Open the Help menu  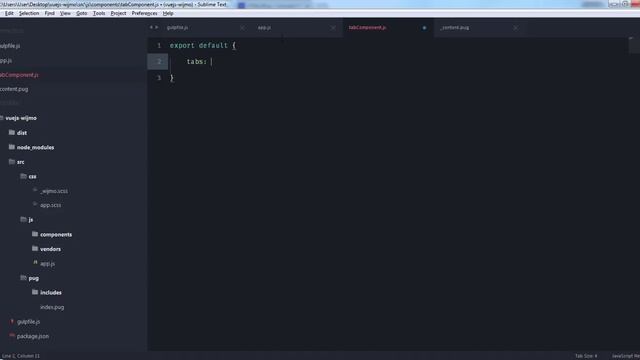click(168, 13)
